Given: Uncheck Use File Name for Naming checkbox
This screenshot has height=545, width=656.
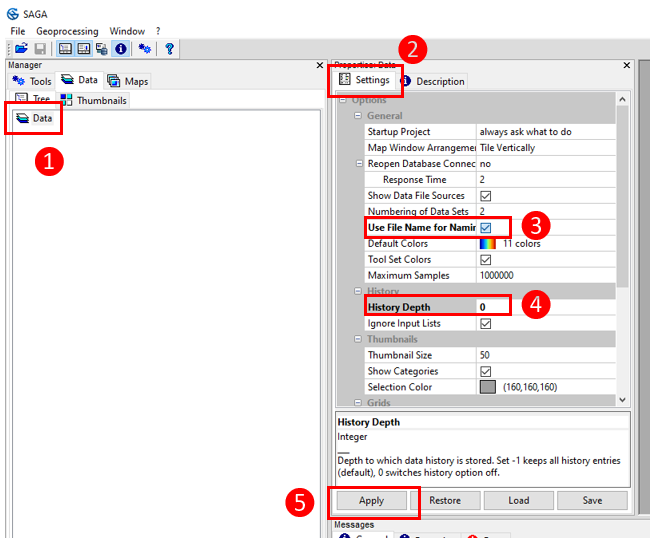Looking at the screenshot, I should tap(486, 228).
